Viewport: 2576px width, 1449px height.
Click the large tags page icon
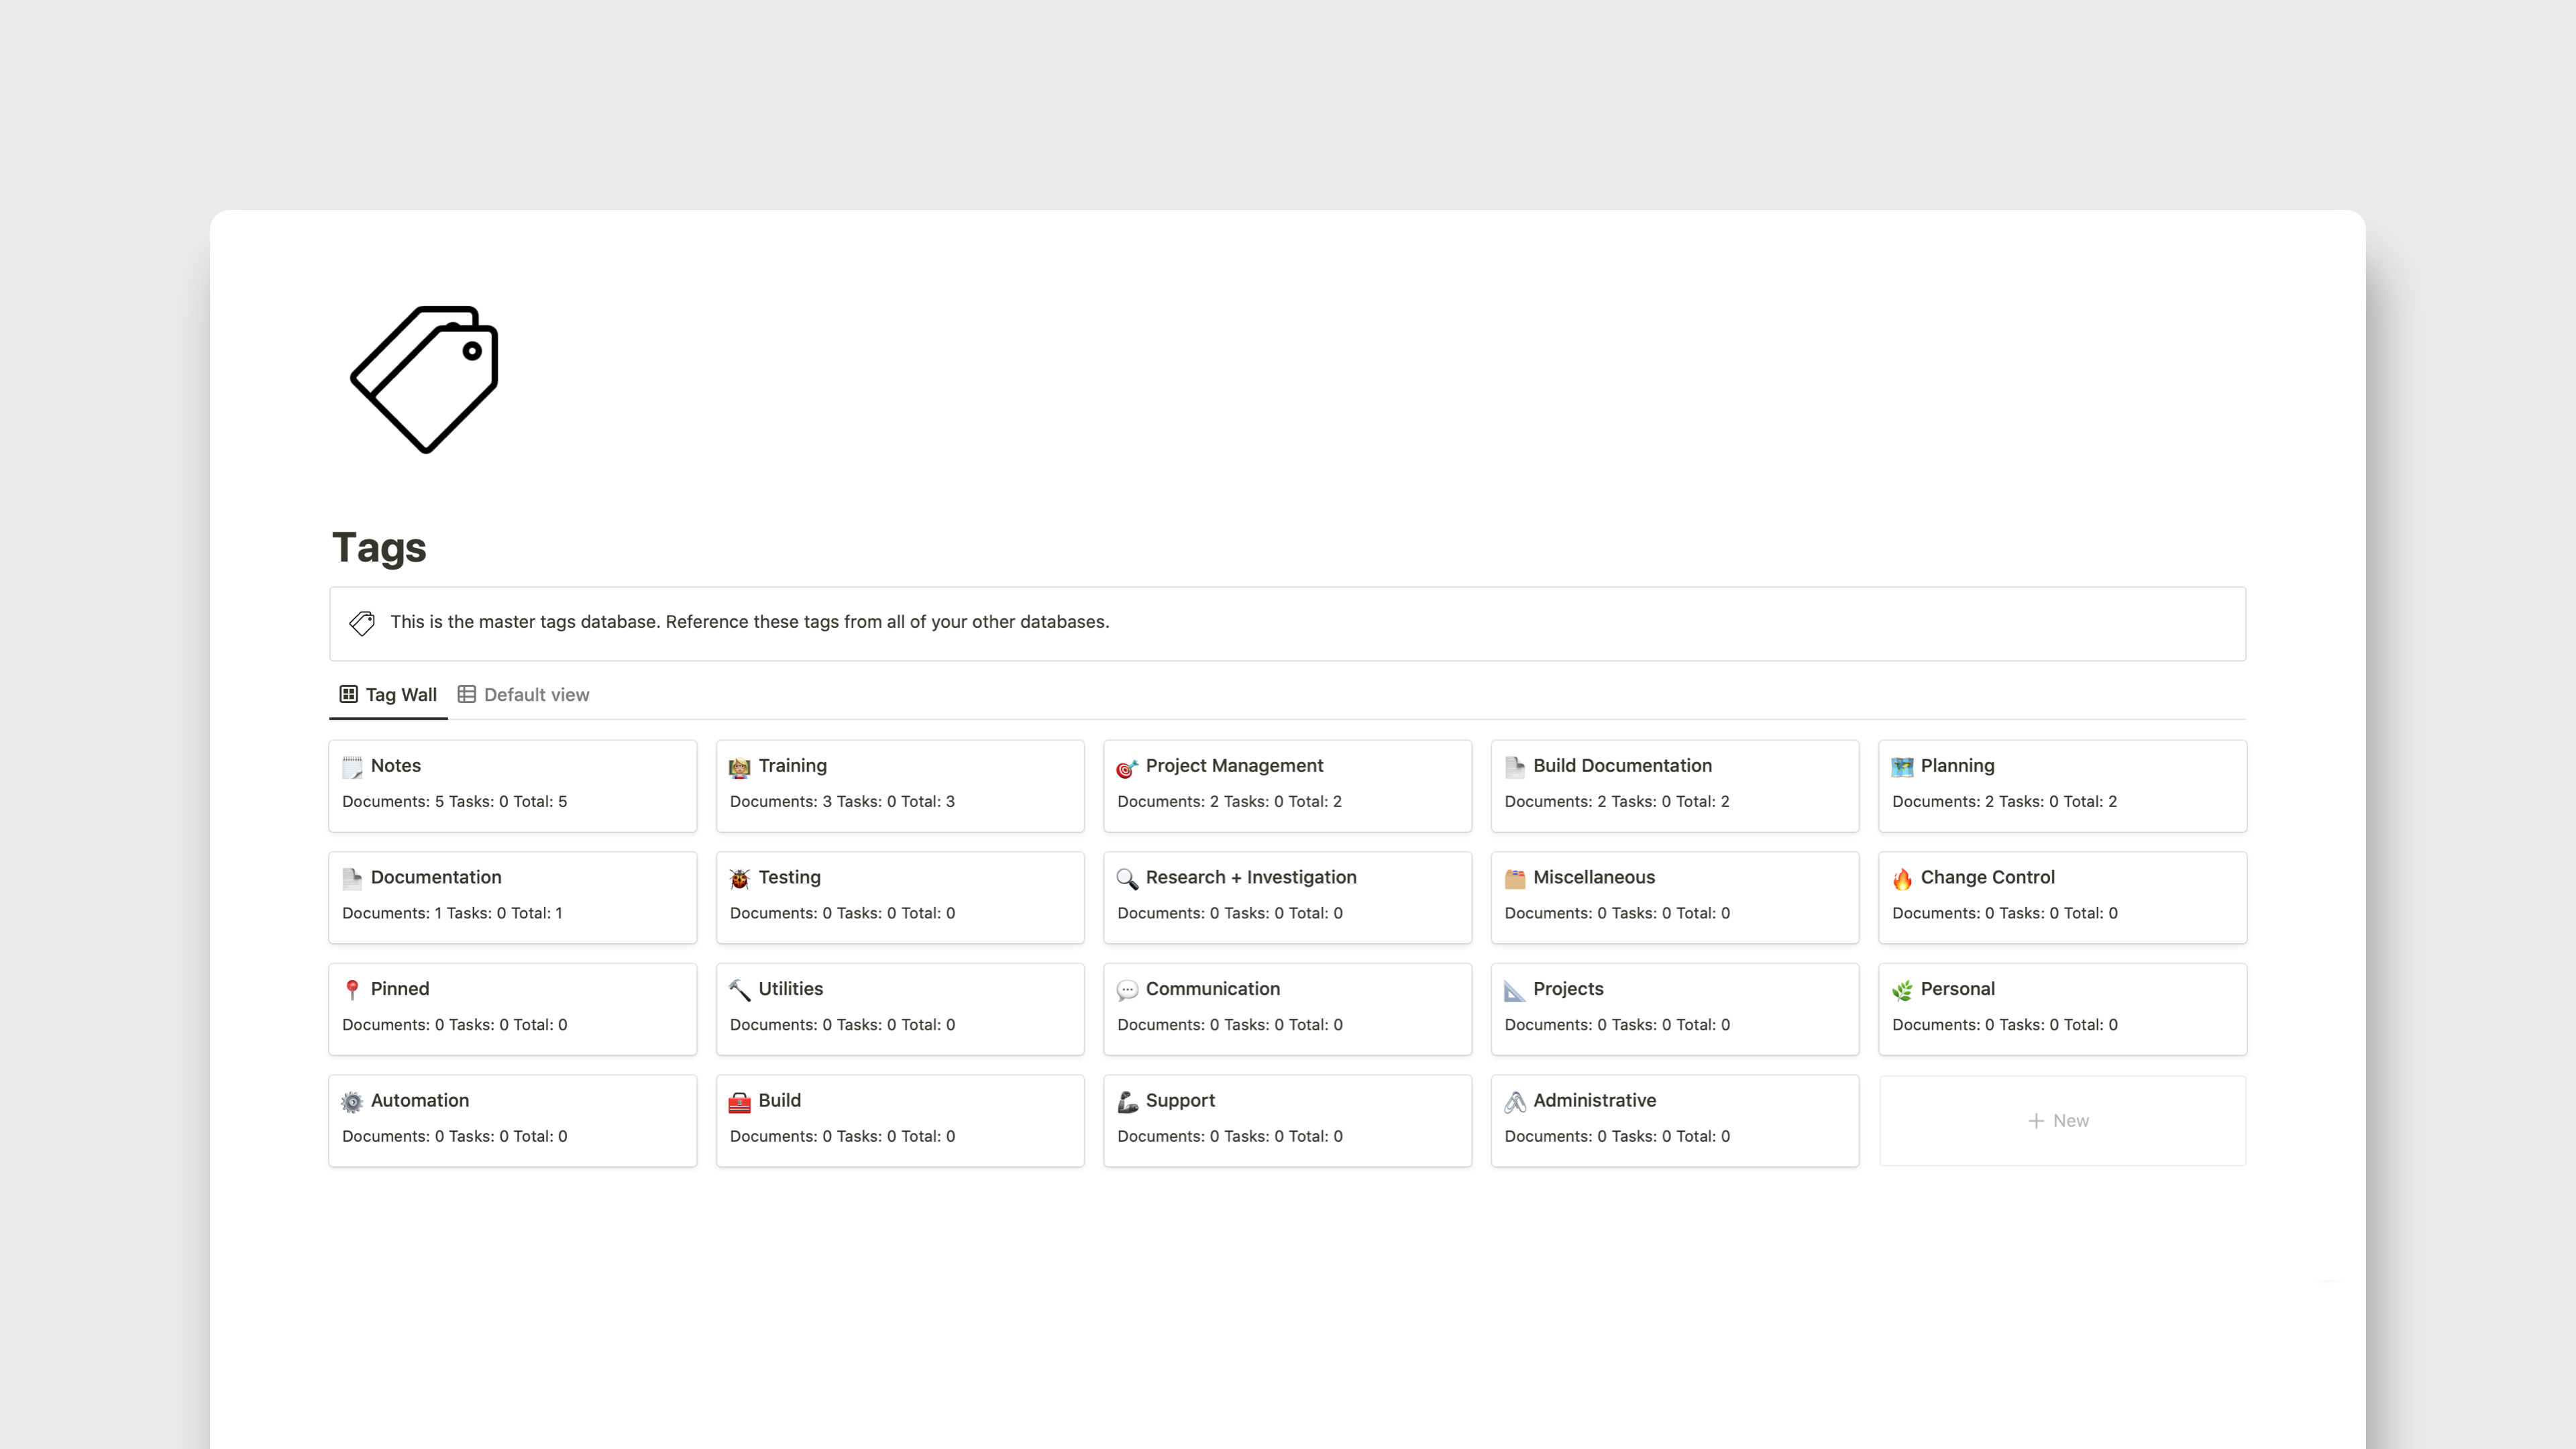click(424, 379)
